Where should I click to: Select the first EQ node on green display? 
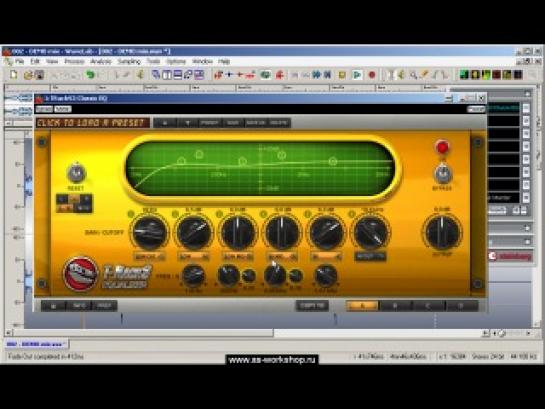click(x=181, y=161)
